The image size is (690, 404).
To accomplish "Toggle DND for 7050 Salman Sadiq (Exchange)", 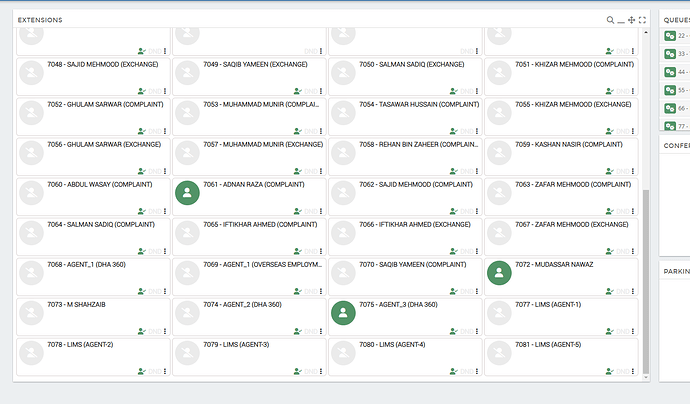I will coord(467,91).
